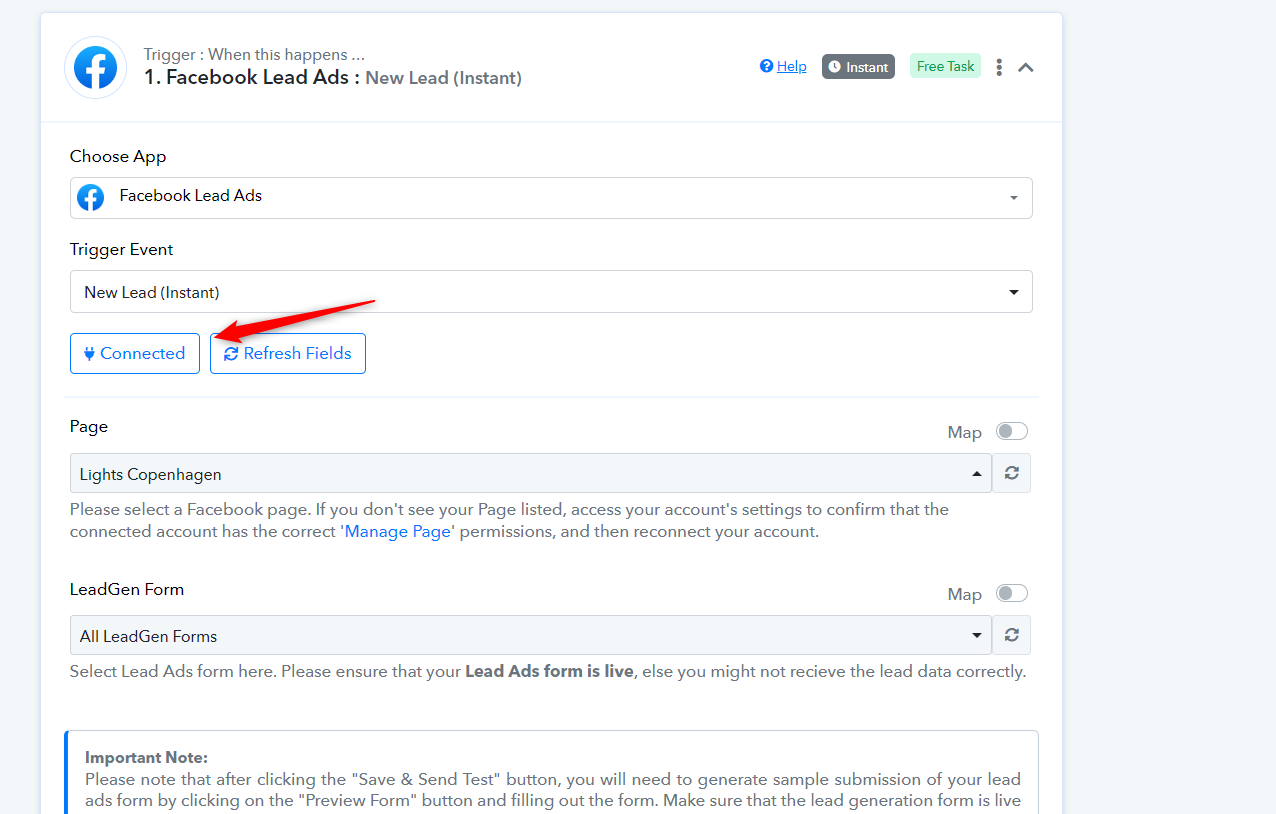Viewport: 1276px width, 814px height.
Task: Click the Important Note heading
Action: tap(146, 758)
